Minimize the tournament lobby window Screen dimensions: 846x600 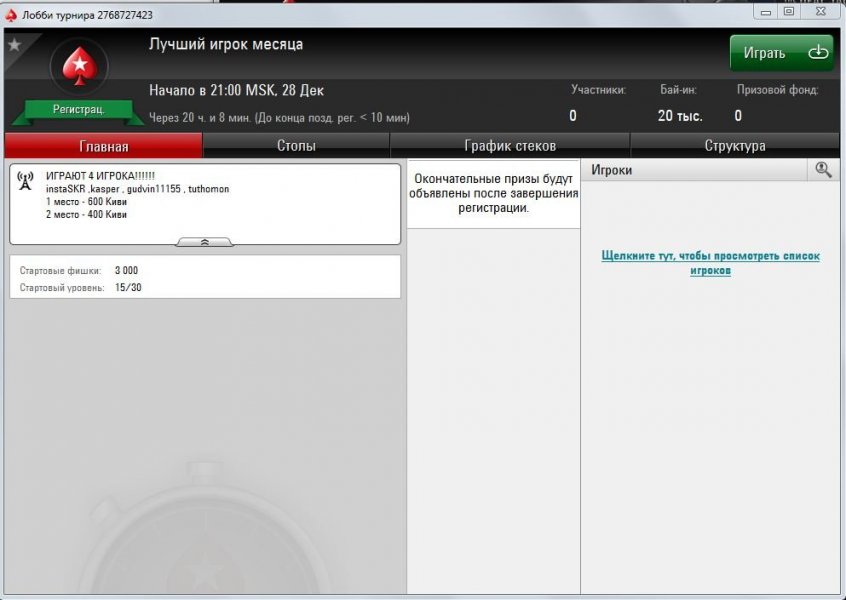tap(765, 11)
